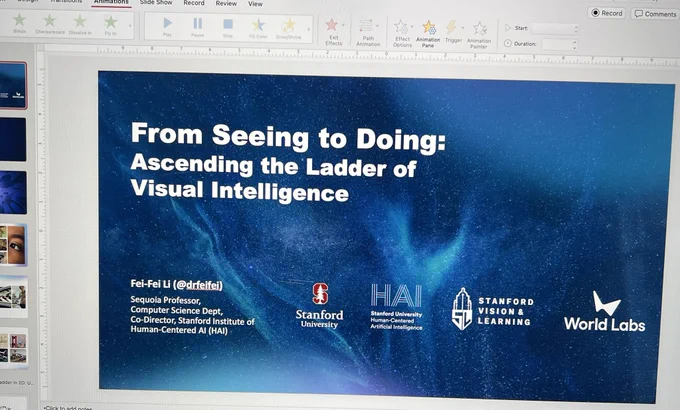
Task: Open the Start timing combo box
Action: click(555, 29)
